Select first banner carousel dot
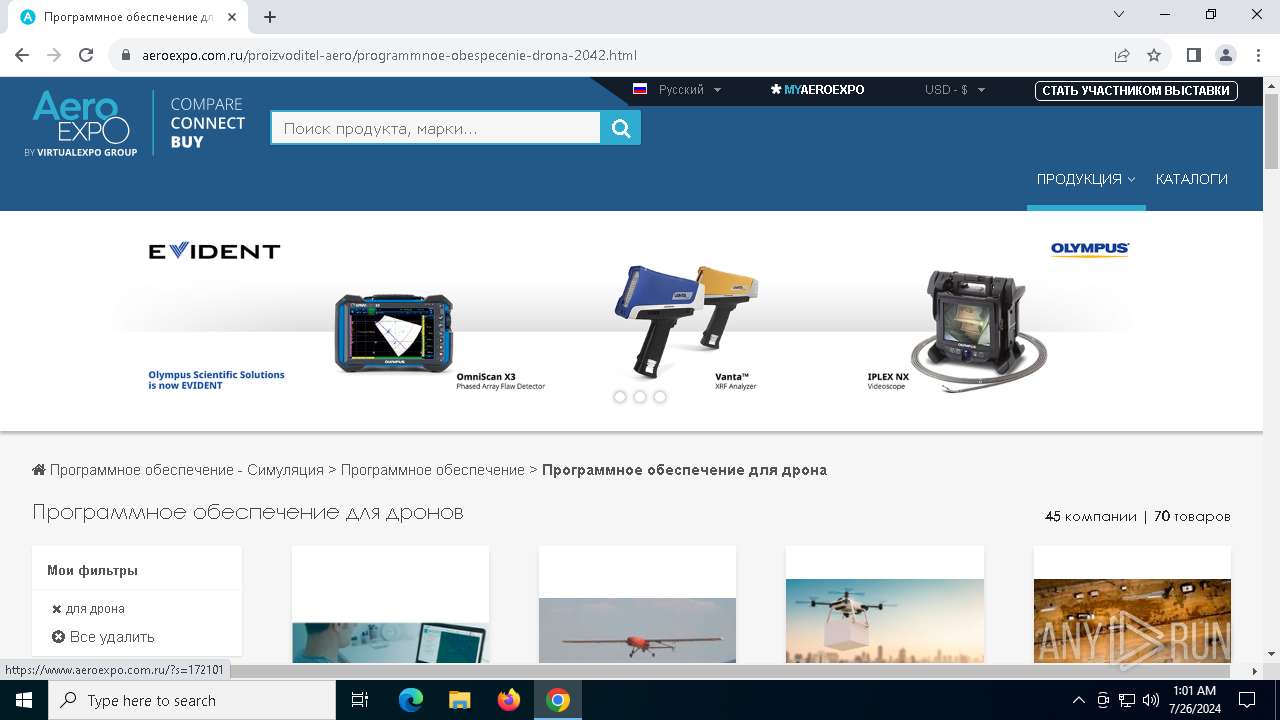 (x=620, y=397)
